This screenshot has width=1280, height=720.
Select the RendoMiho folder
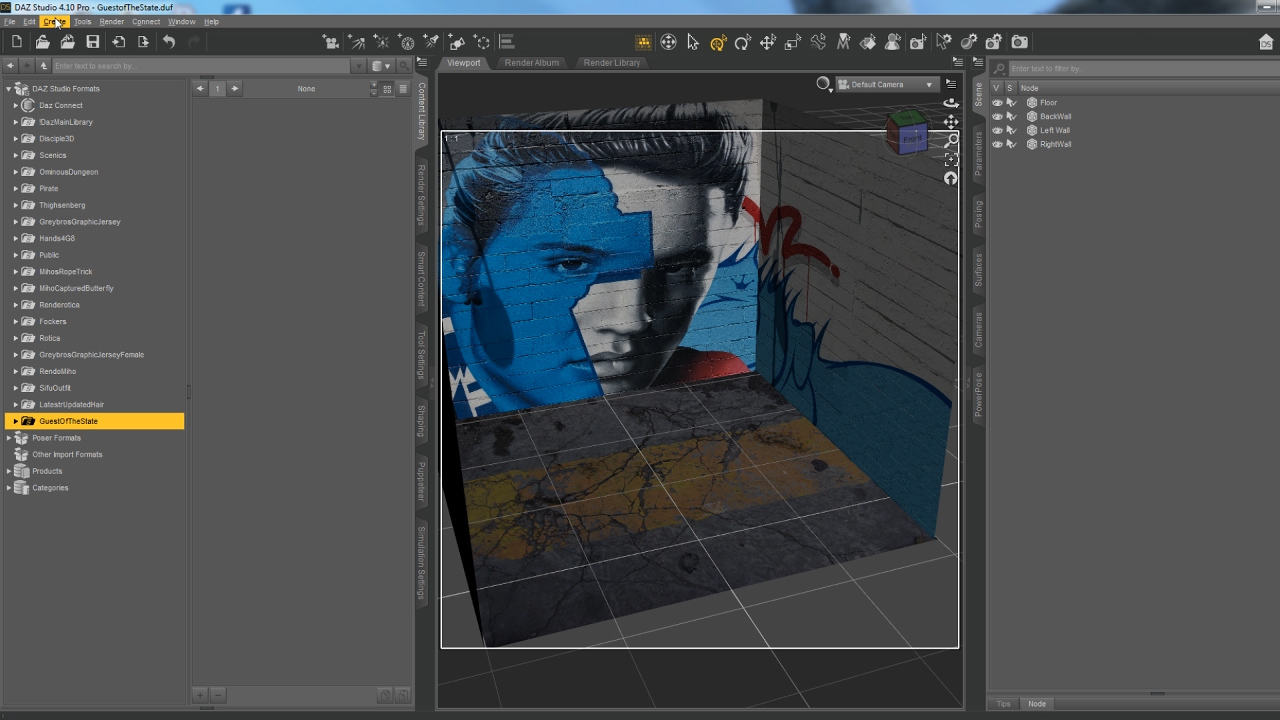57,371
